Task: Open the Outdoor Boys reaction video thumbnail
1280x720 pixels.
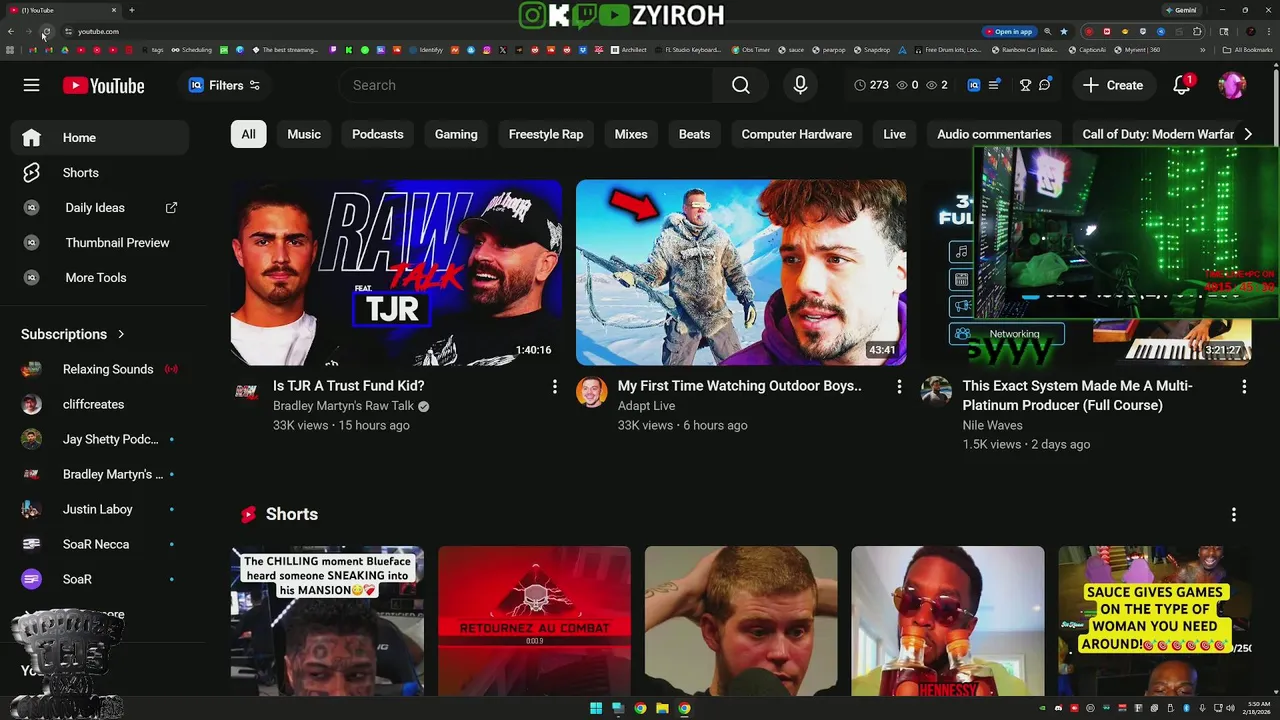Action: point(741,273)
